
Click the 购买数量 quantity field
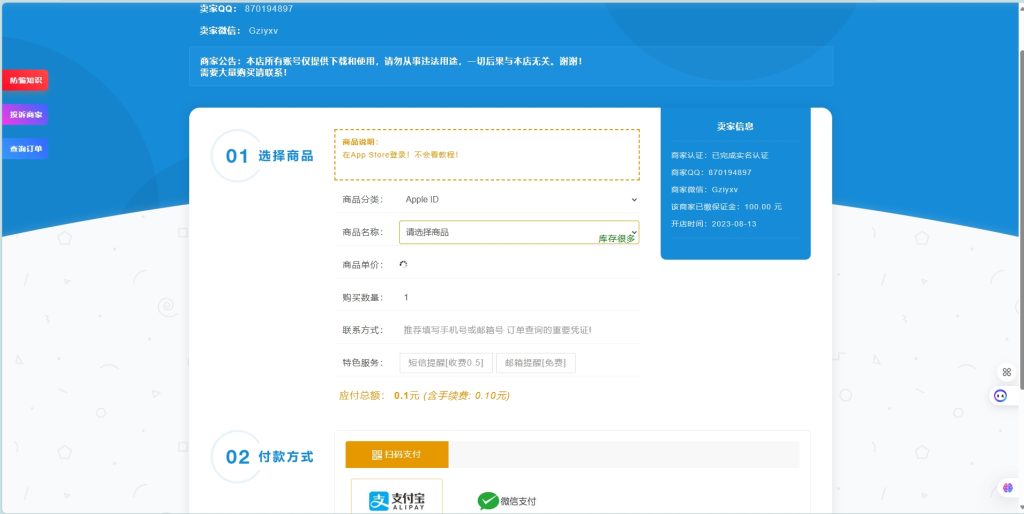519,297
